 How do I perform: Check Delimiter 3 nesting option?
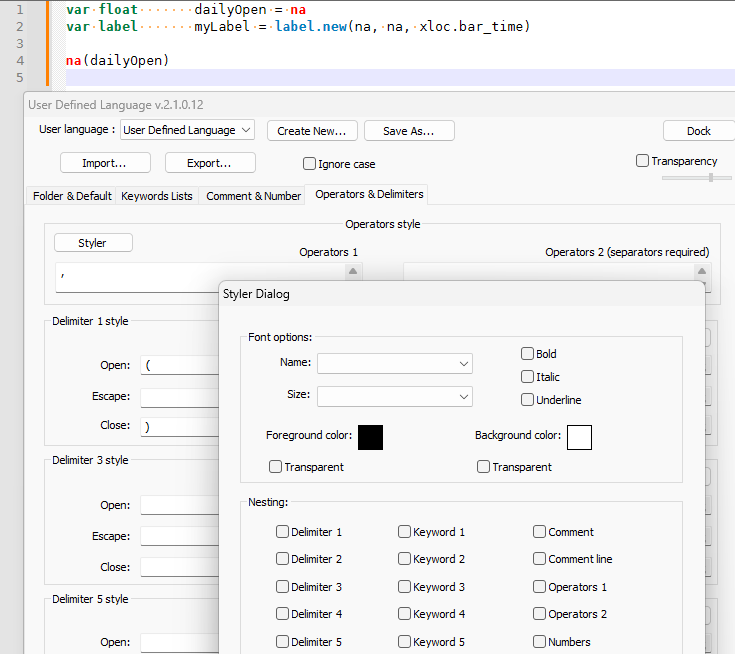coord(282,586)
